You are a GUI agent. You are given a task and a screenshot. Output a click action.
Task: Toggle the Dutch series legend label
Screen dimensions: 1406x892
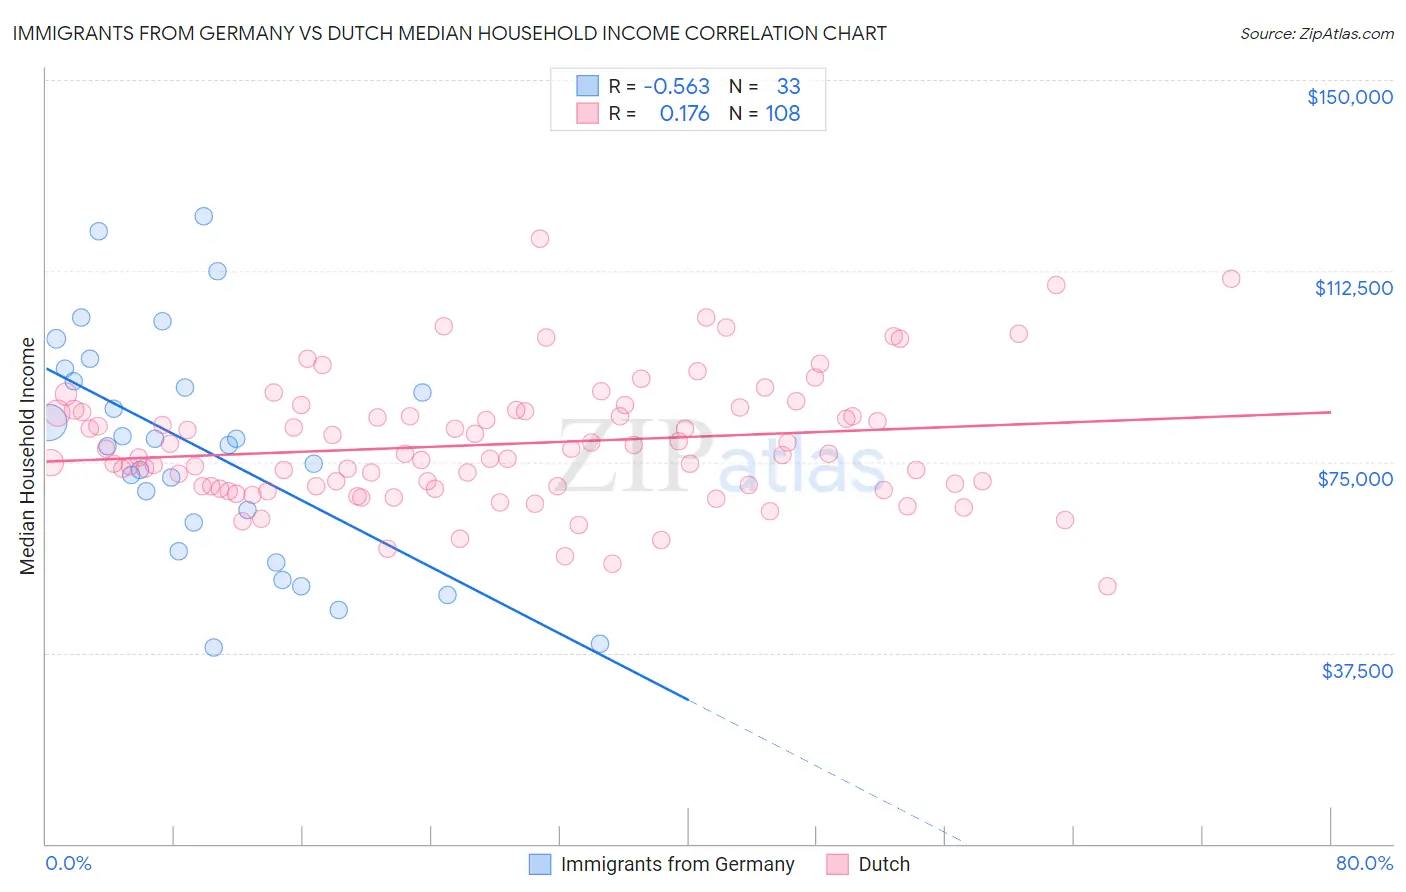coord(884,864)
